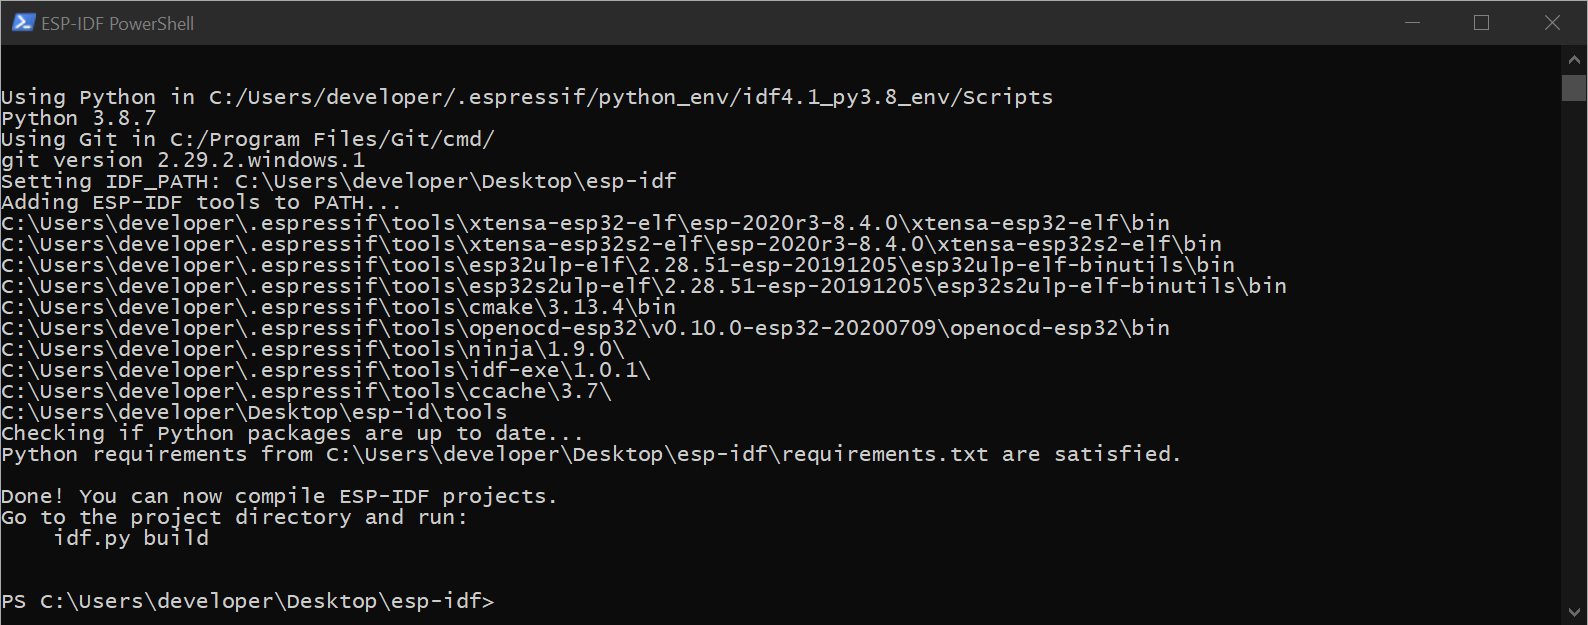
Task: Click the PS prompt at esp-idf directory
Action: (246, 600)
